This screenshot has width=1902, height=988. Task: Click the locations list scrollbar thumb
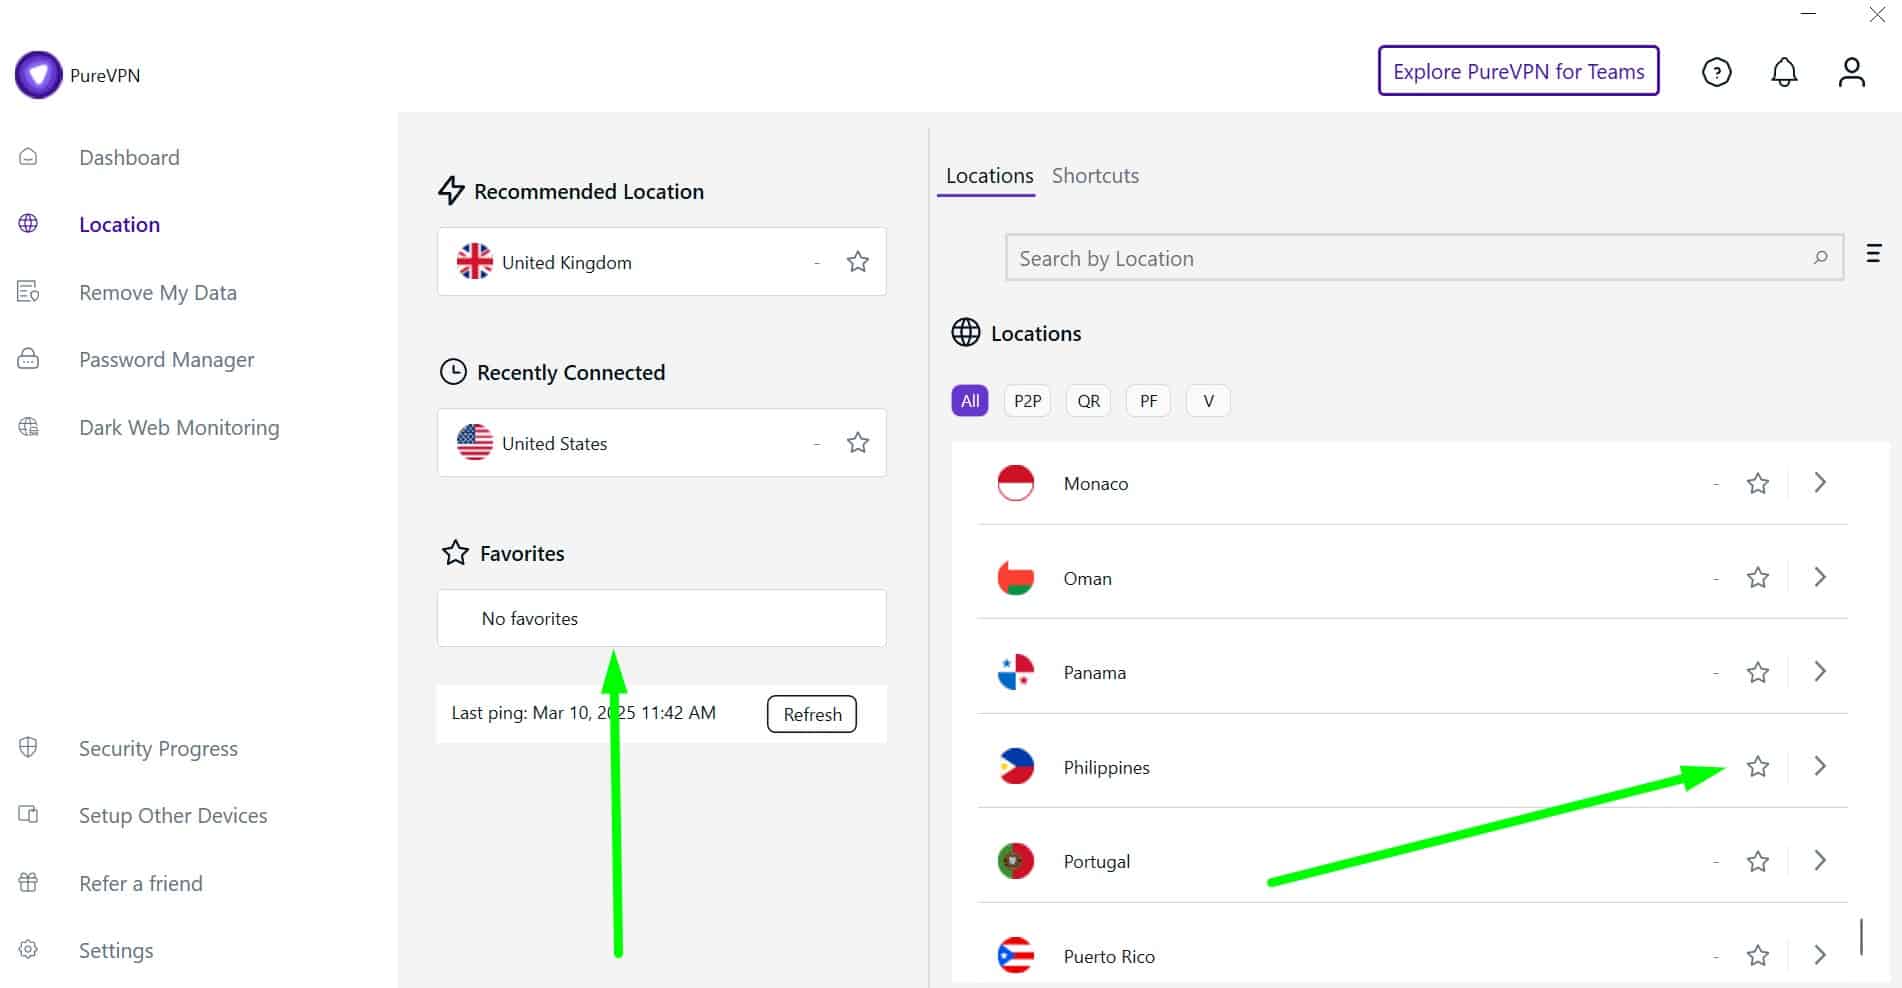click(x=1861, y=937)
